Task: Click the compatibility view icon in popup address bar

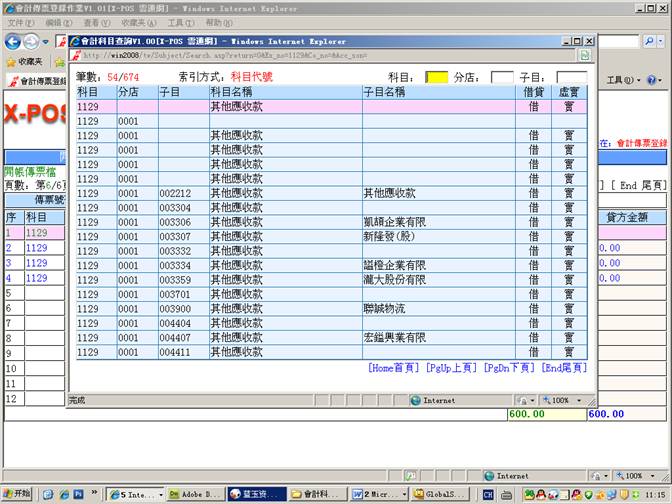Action: click(x=584, y=56)
